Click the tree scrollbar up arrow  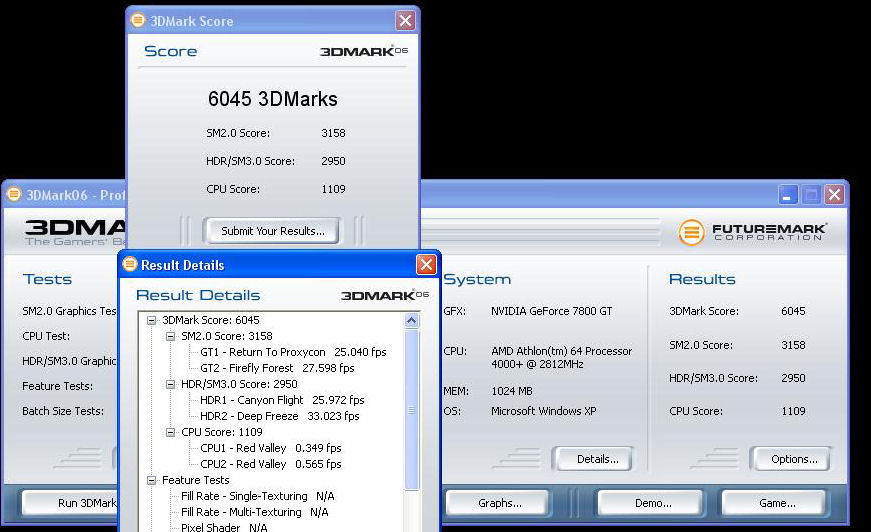point(412,320)
